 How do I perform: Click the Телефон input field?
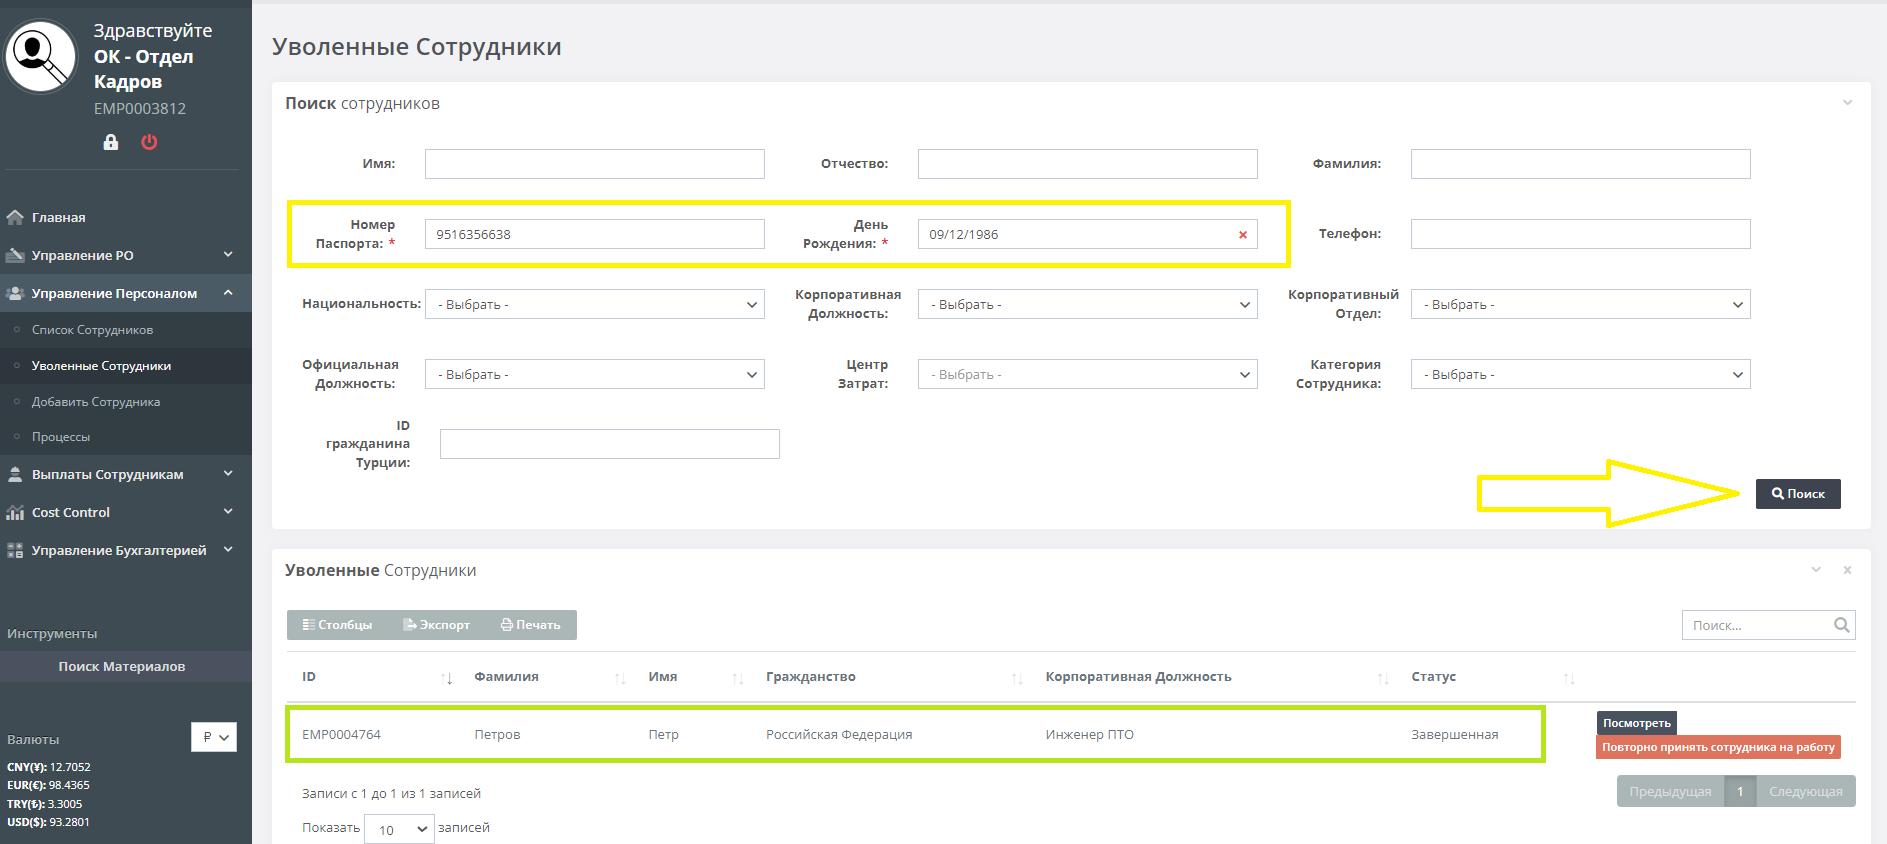1581,234
